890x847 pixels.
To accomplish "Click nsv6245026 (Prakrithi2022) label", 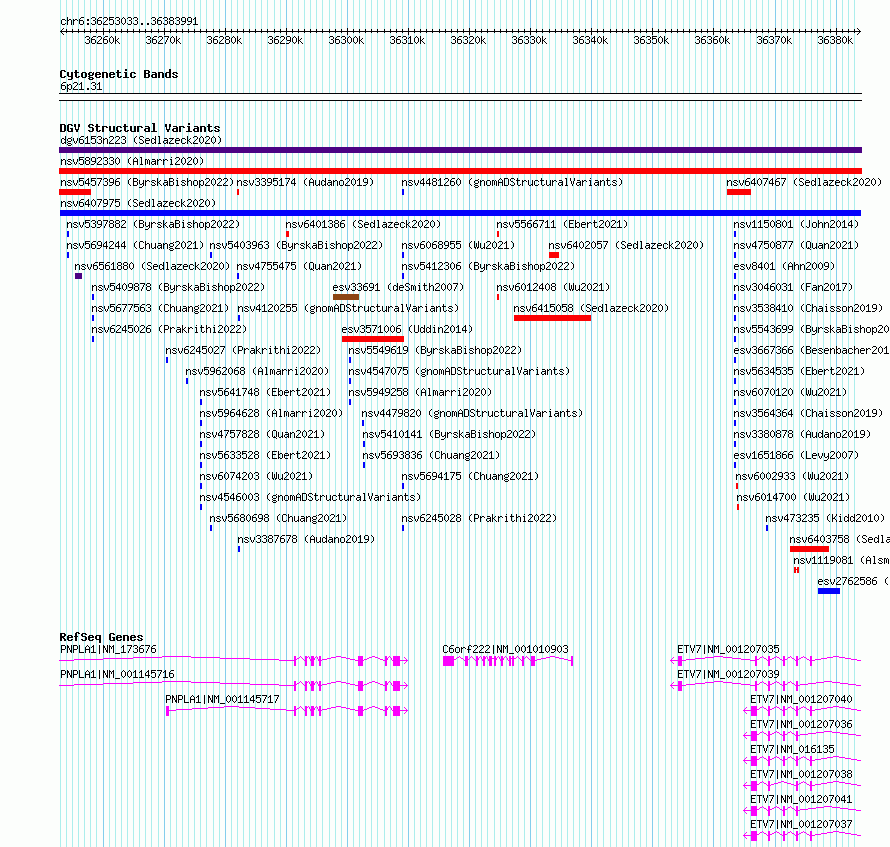I will coord(169,329).
